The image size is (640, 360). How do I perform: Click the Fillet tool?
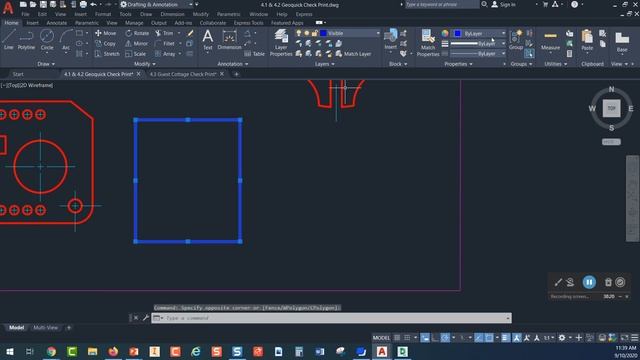(165, 43)
